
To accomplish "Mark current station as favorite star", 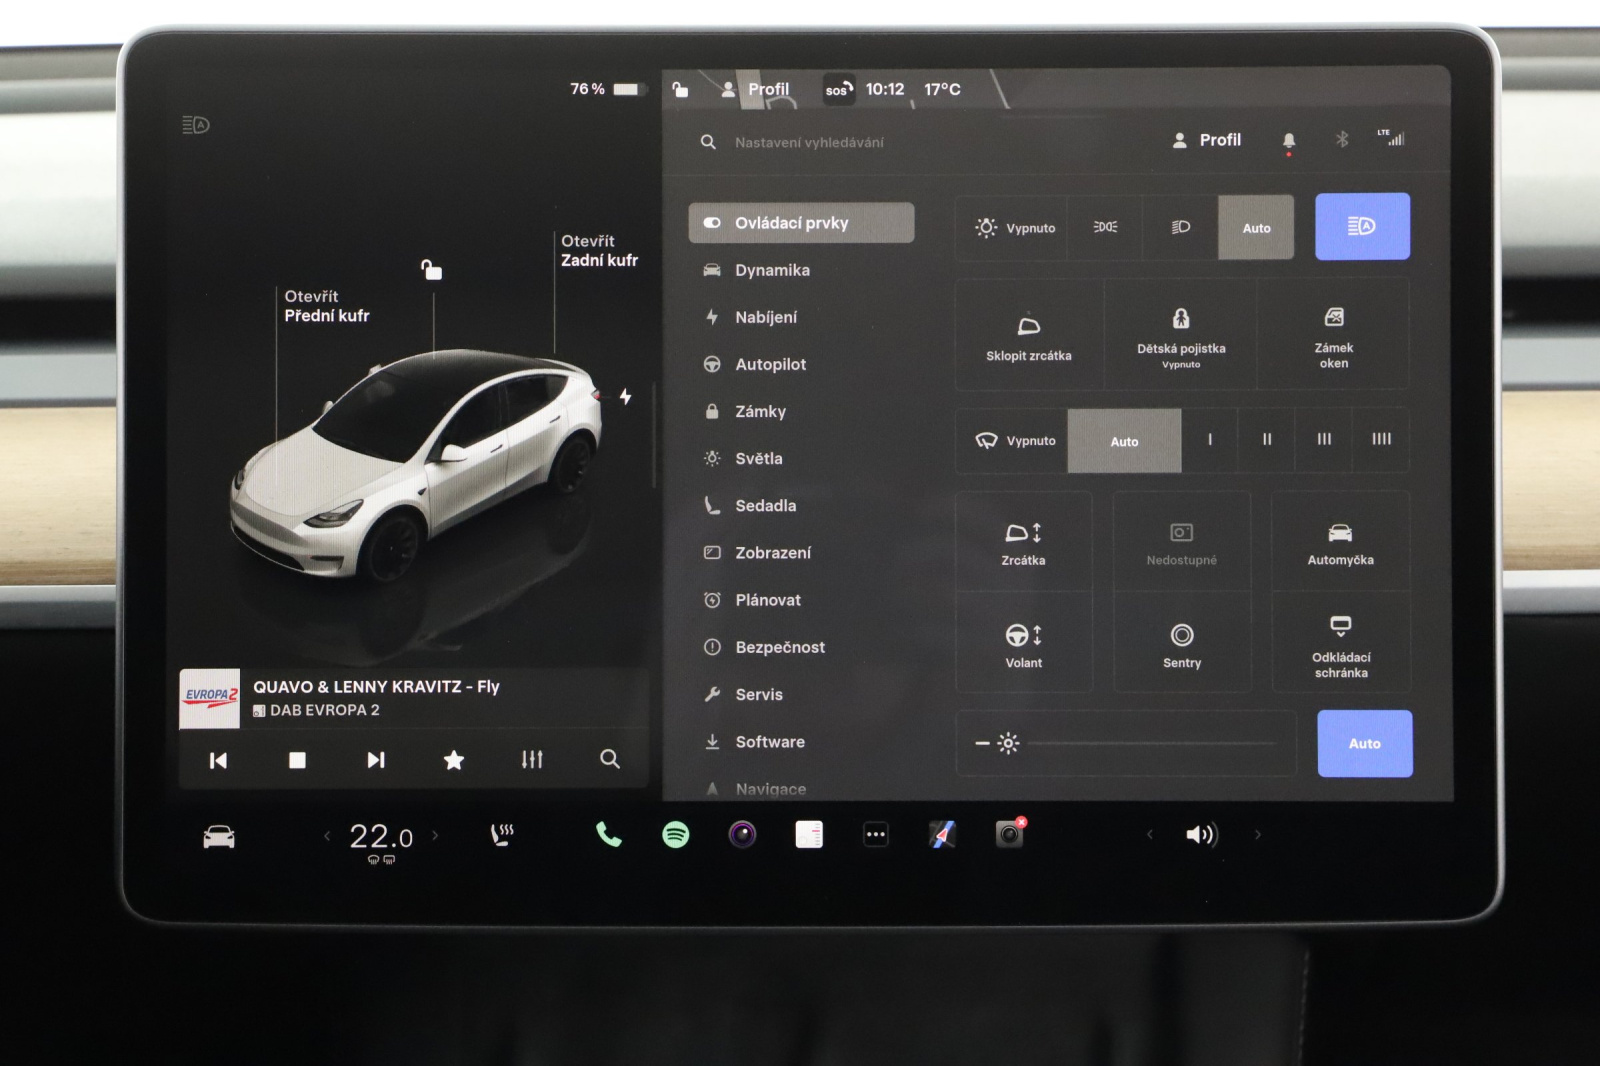I will coord(453,760).
